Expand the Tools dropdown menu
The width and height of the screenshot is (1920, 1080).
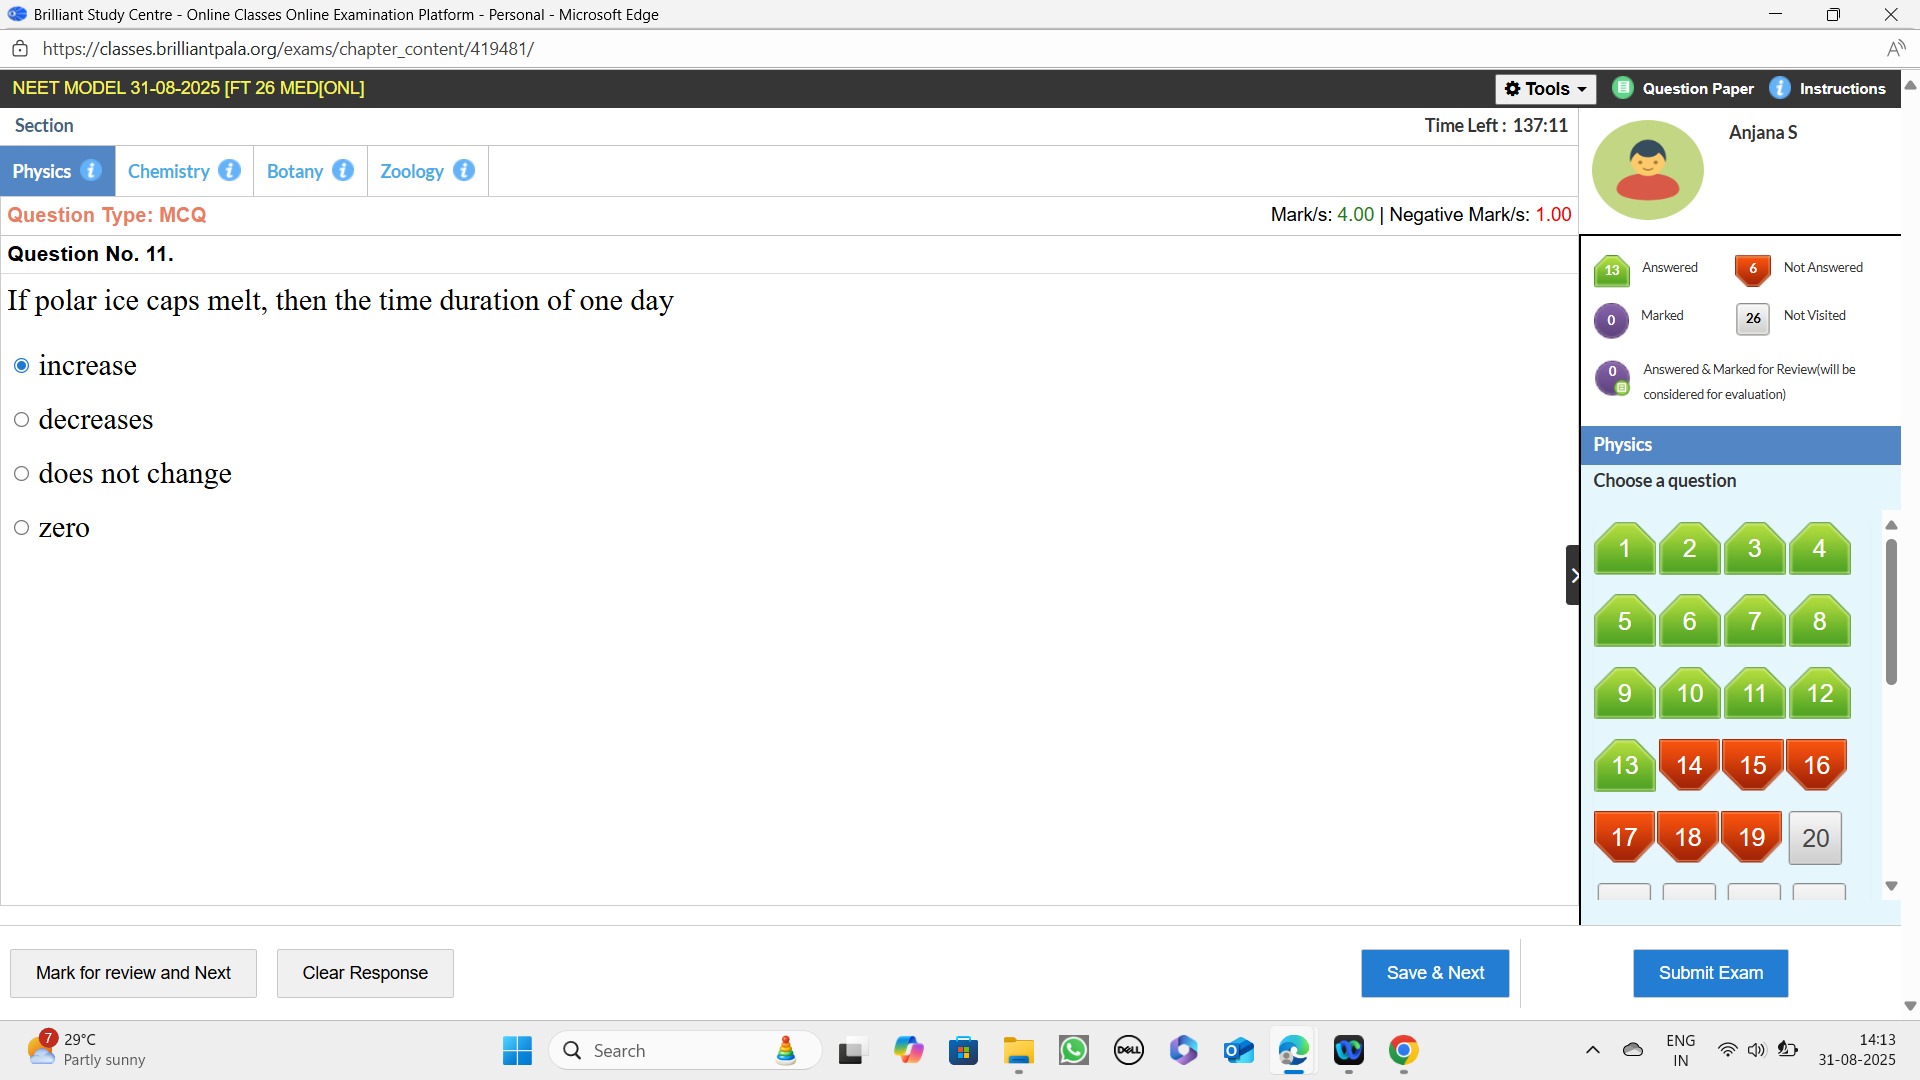(1545, 89)
